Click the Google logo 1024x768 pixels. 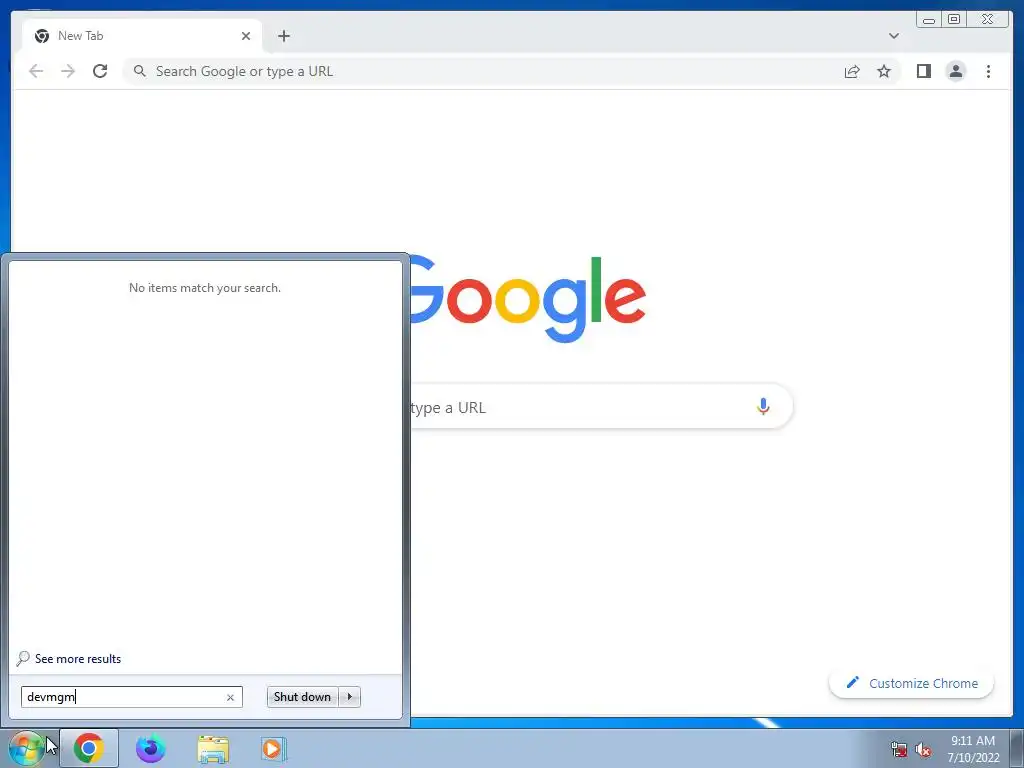point(528,299)
